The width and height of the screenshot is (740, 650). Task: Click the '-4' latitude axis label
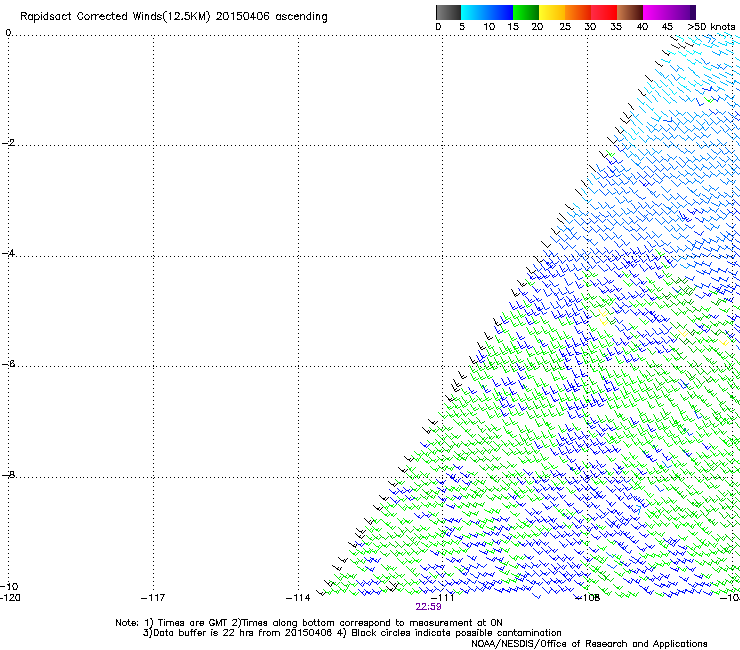(x=8, y=253)
